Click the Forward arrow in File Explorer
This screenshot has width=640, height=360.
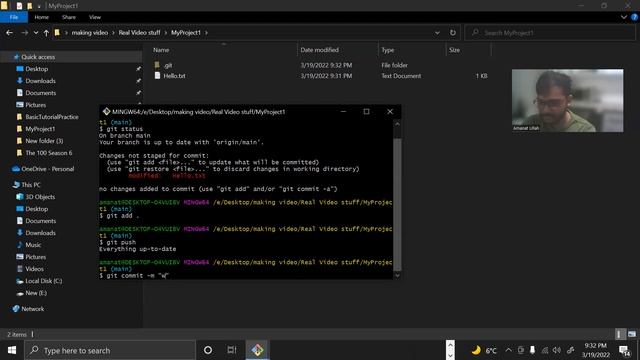(24, 33)
